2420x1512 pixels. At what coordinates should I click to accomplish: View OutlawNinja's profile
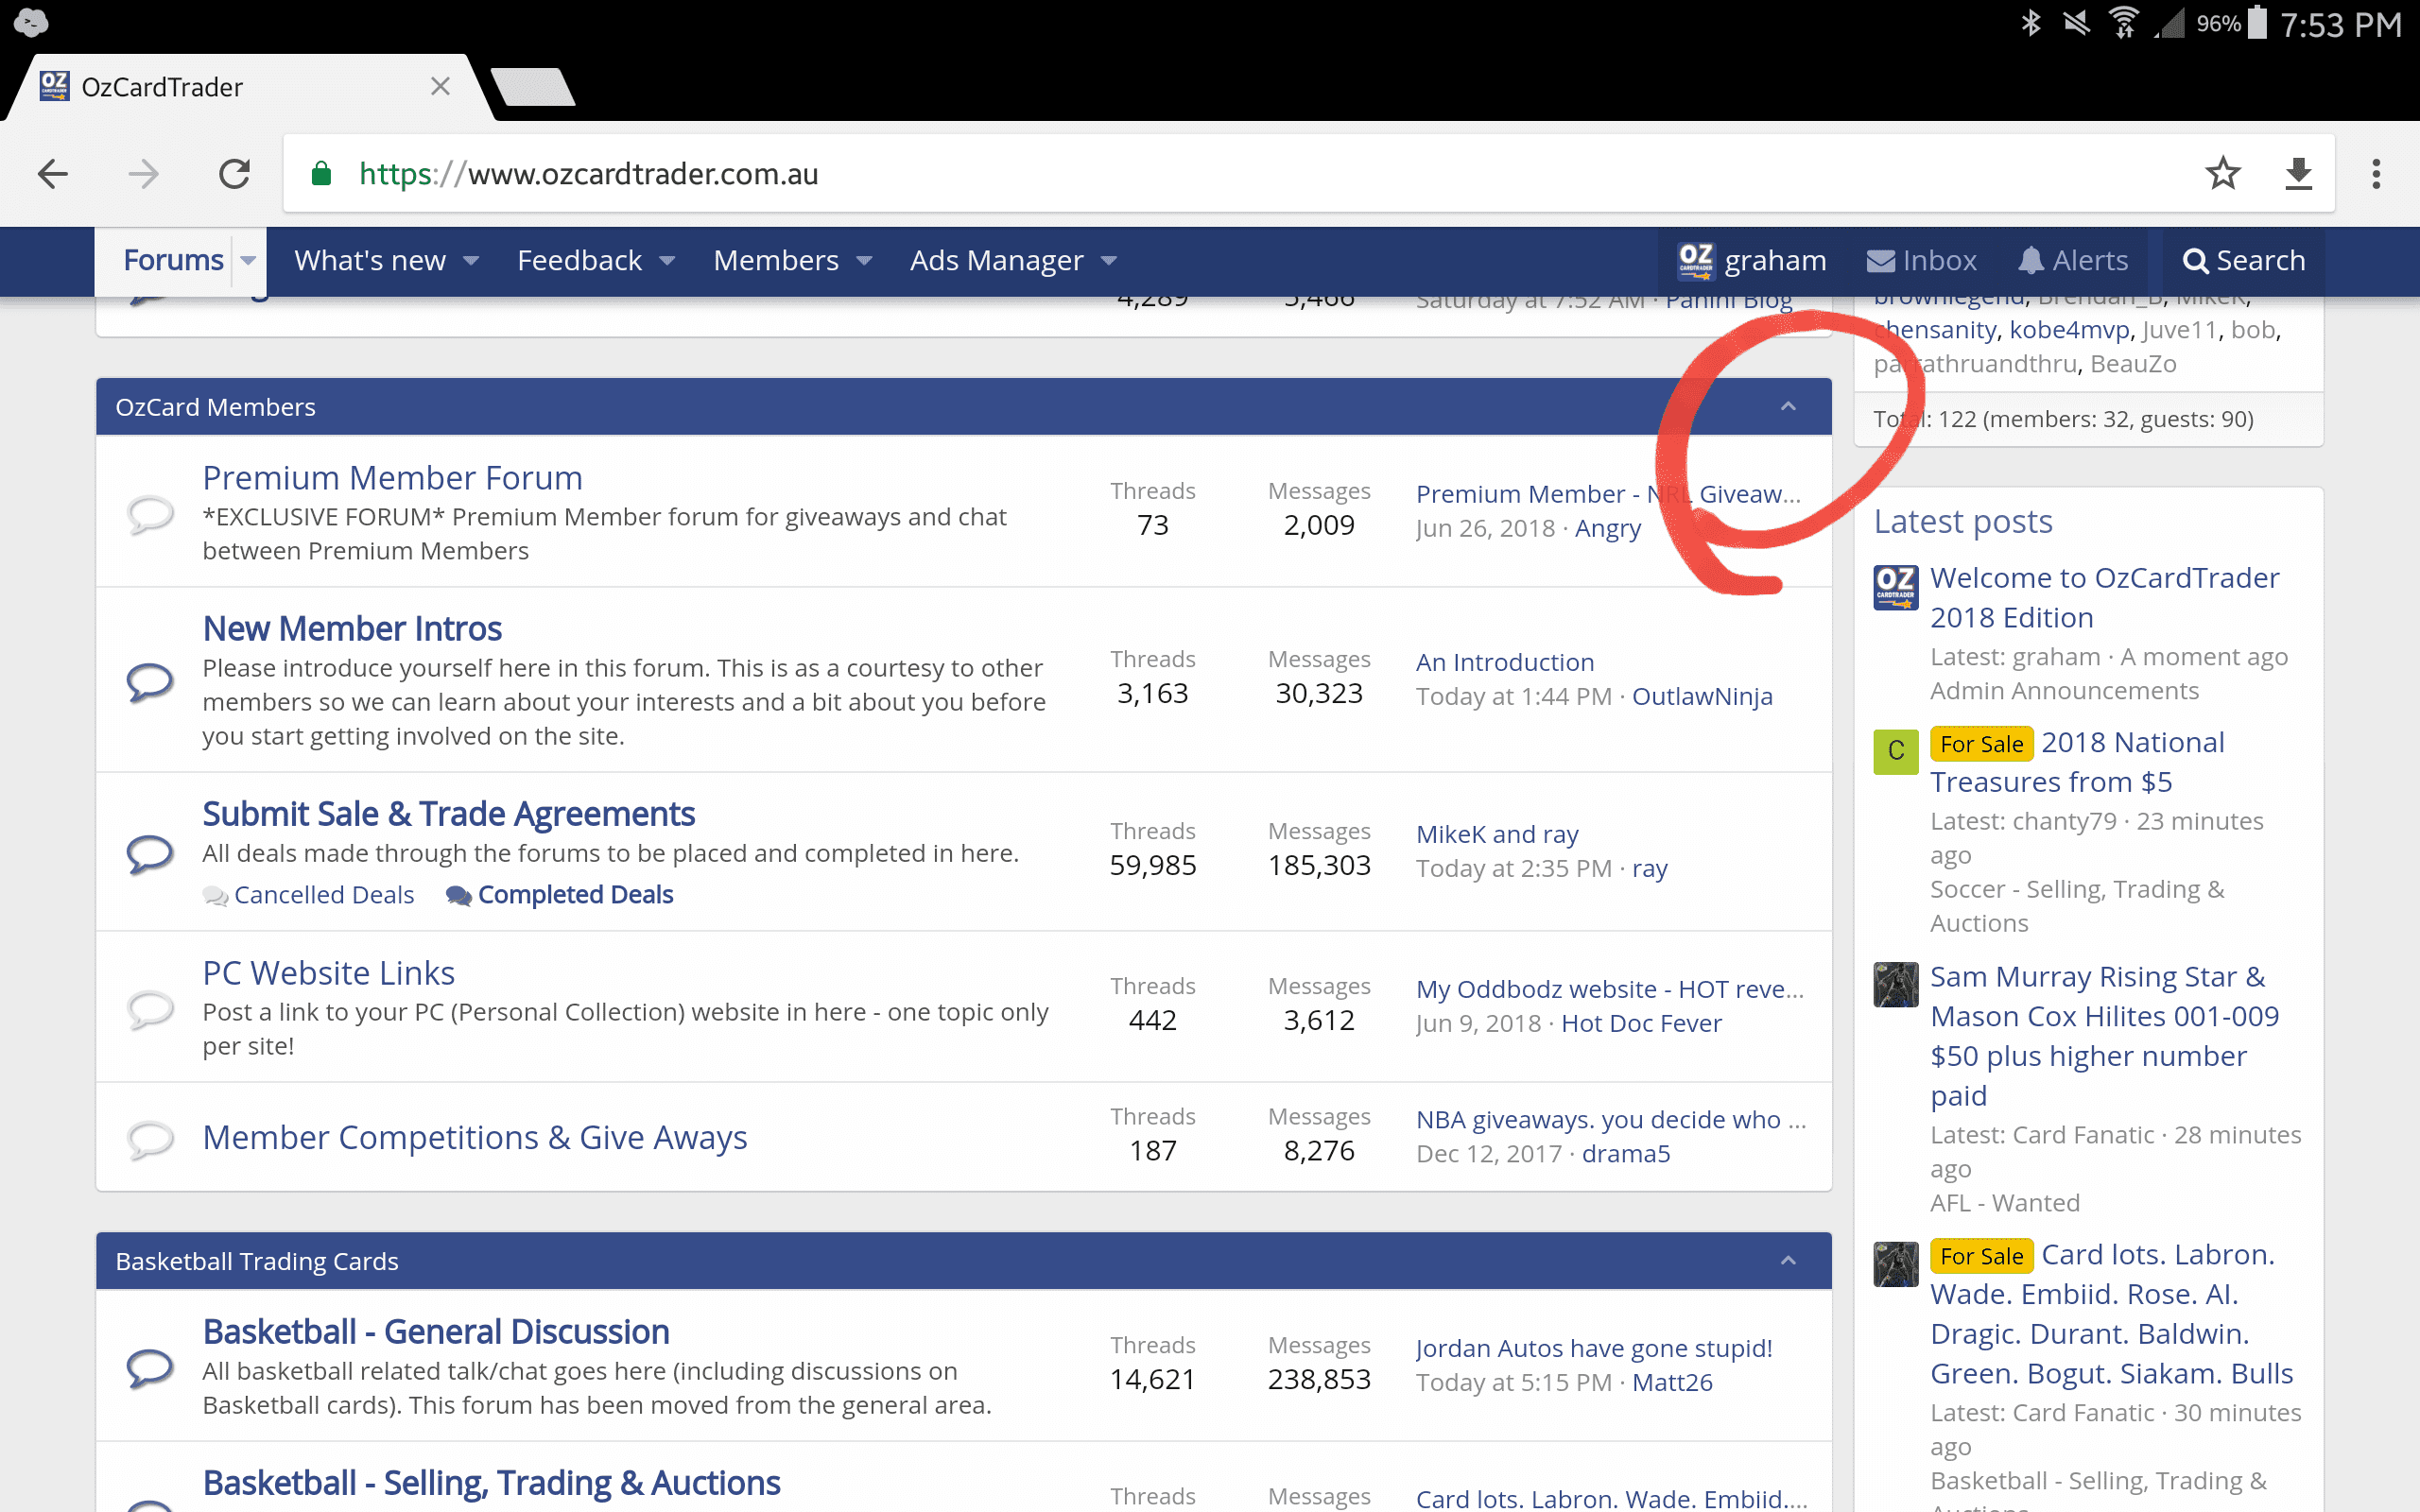pyautogui.click(x=1702, y=696)
